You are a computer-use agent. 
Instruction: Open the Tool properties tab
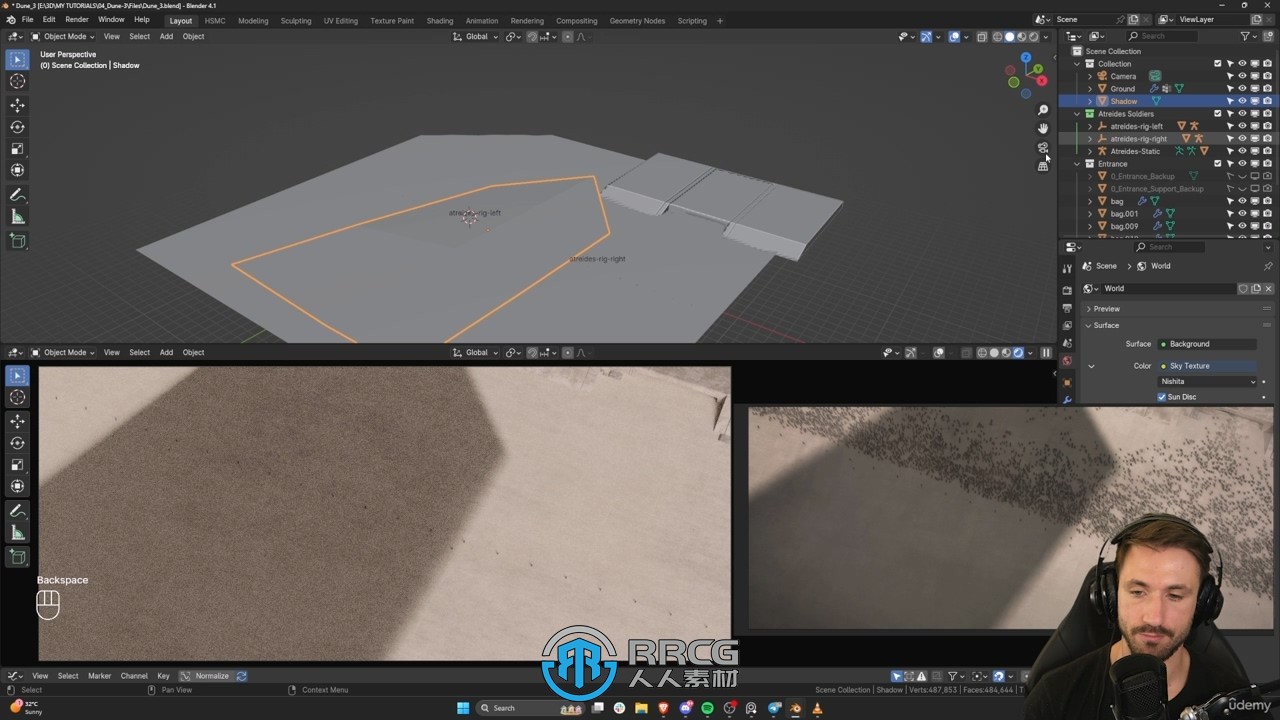tap(1067, 268)
